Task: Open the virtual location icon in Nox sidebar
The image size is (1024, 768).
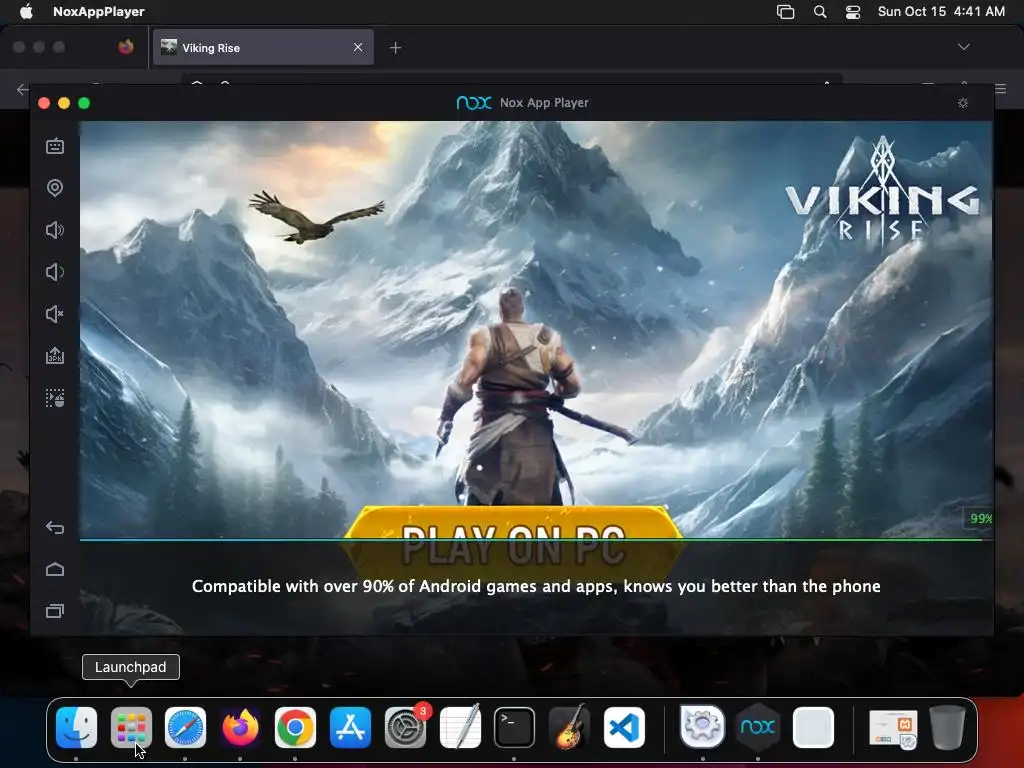Action: point(55,188)
